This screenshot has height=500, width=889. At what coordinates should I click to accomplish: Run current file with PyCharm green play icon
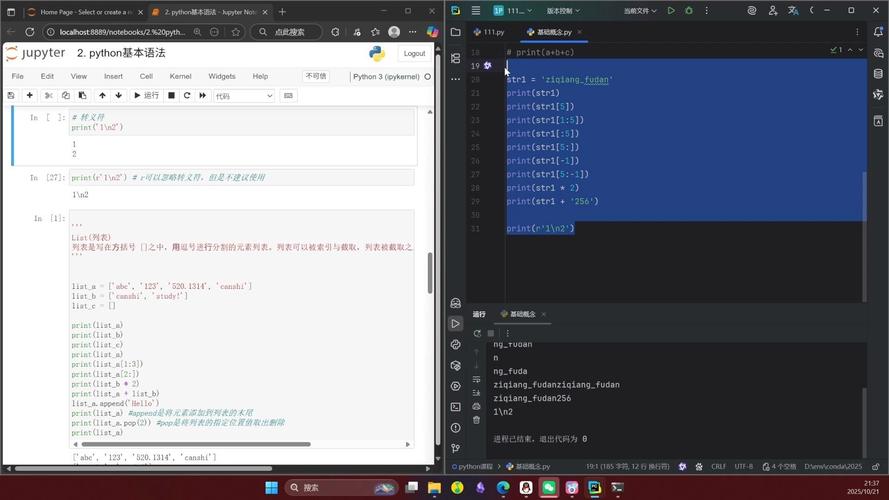(671, 10)
